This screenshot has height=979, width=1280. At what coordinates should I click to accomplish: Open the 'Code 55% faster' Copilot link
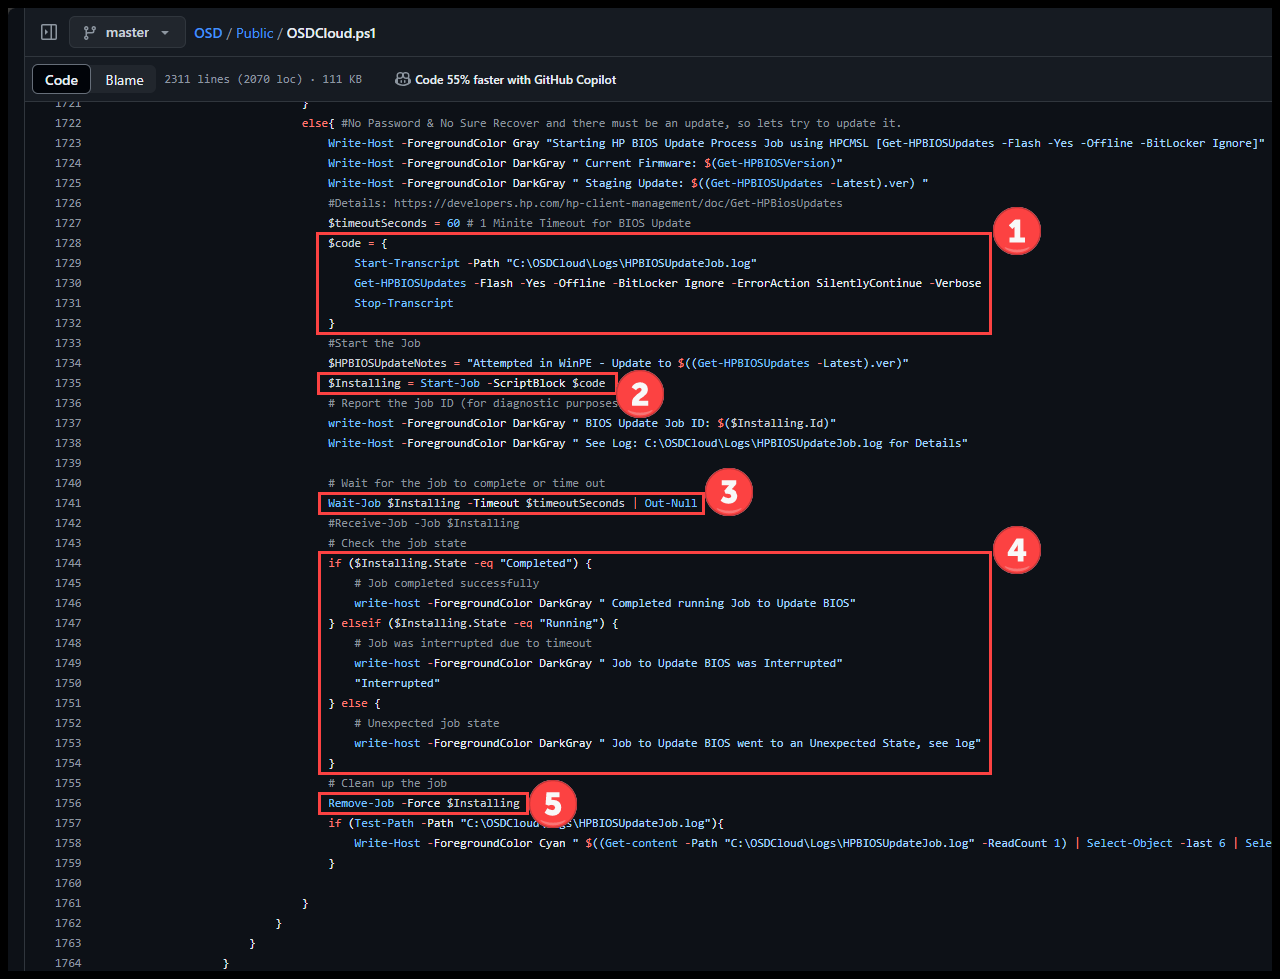[515, 80]
